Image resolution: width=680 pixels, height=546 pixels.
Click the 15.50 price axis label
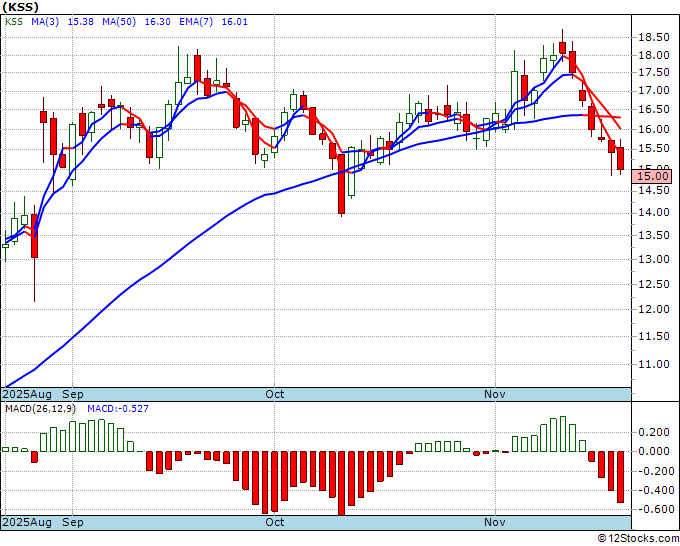654,148
